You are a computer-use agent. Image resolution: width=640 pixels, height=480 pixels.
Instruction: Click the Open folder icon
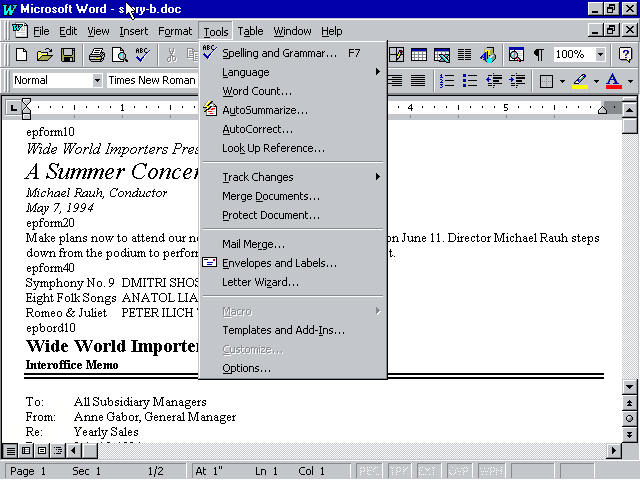(44, 54)
